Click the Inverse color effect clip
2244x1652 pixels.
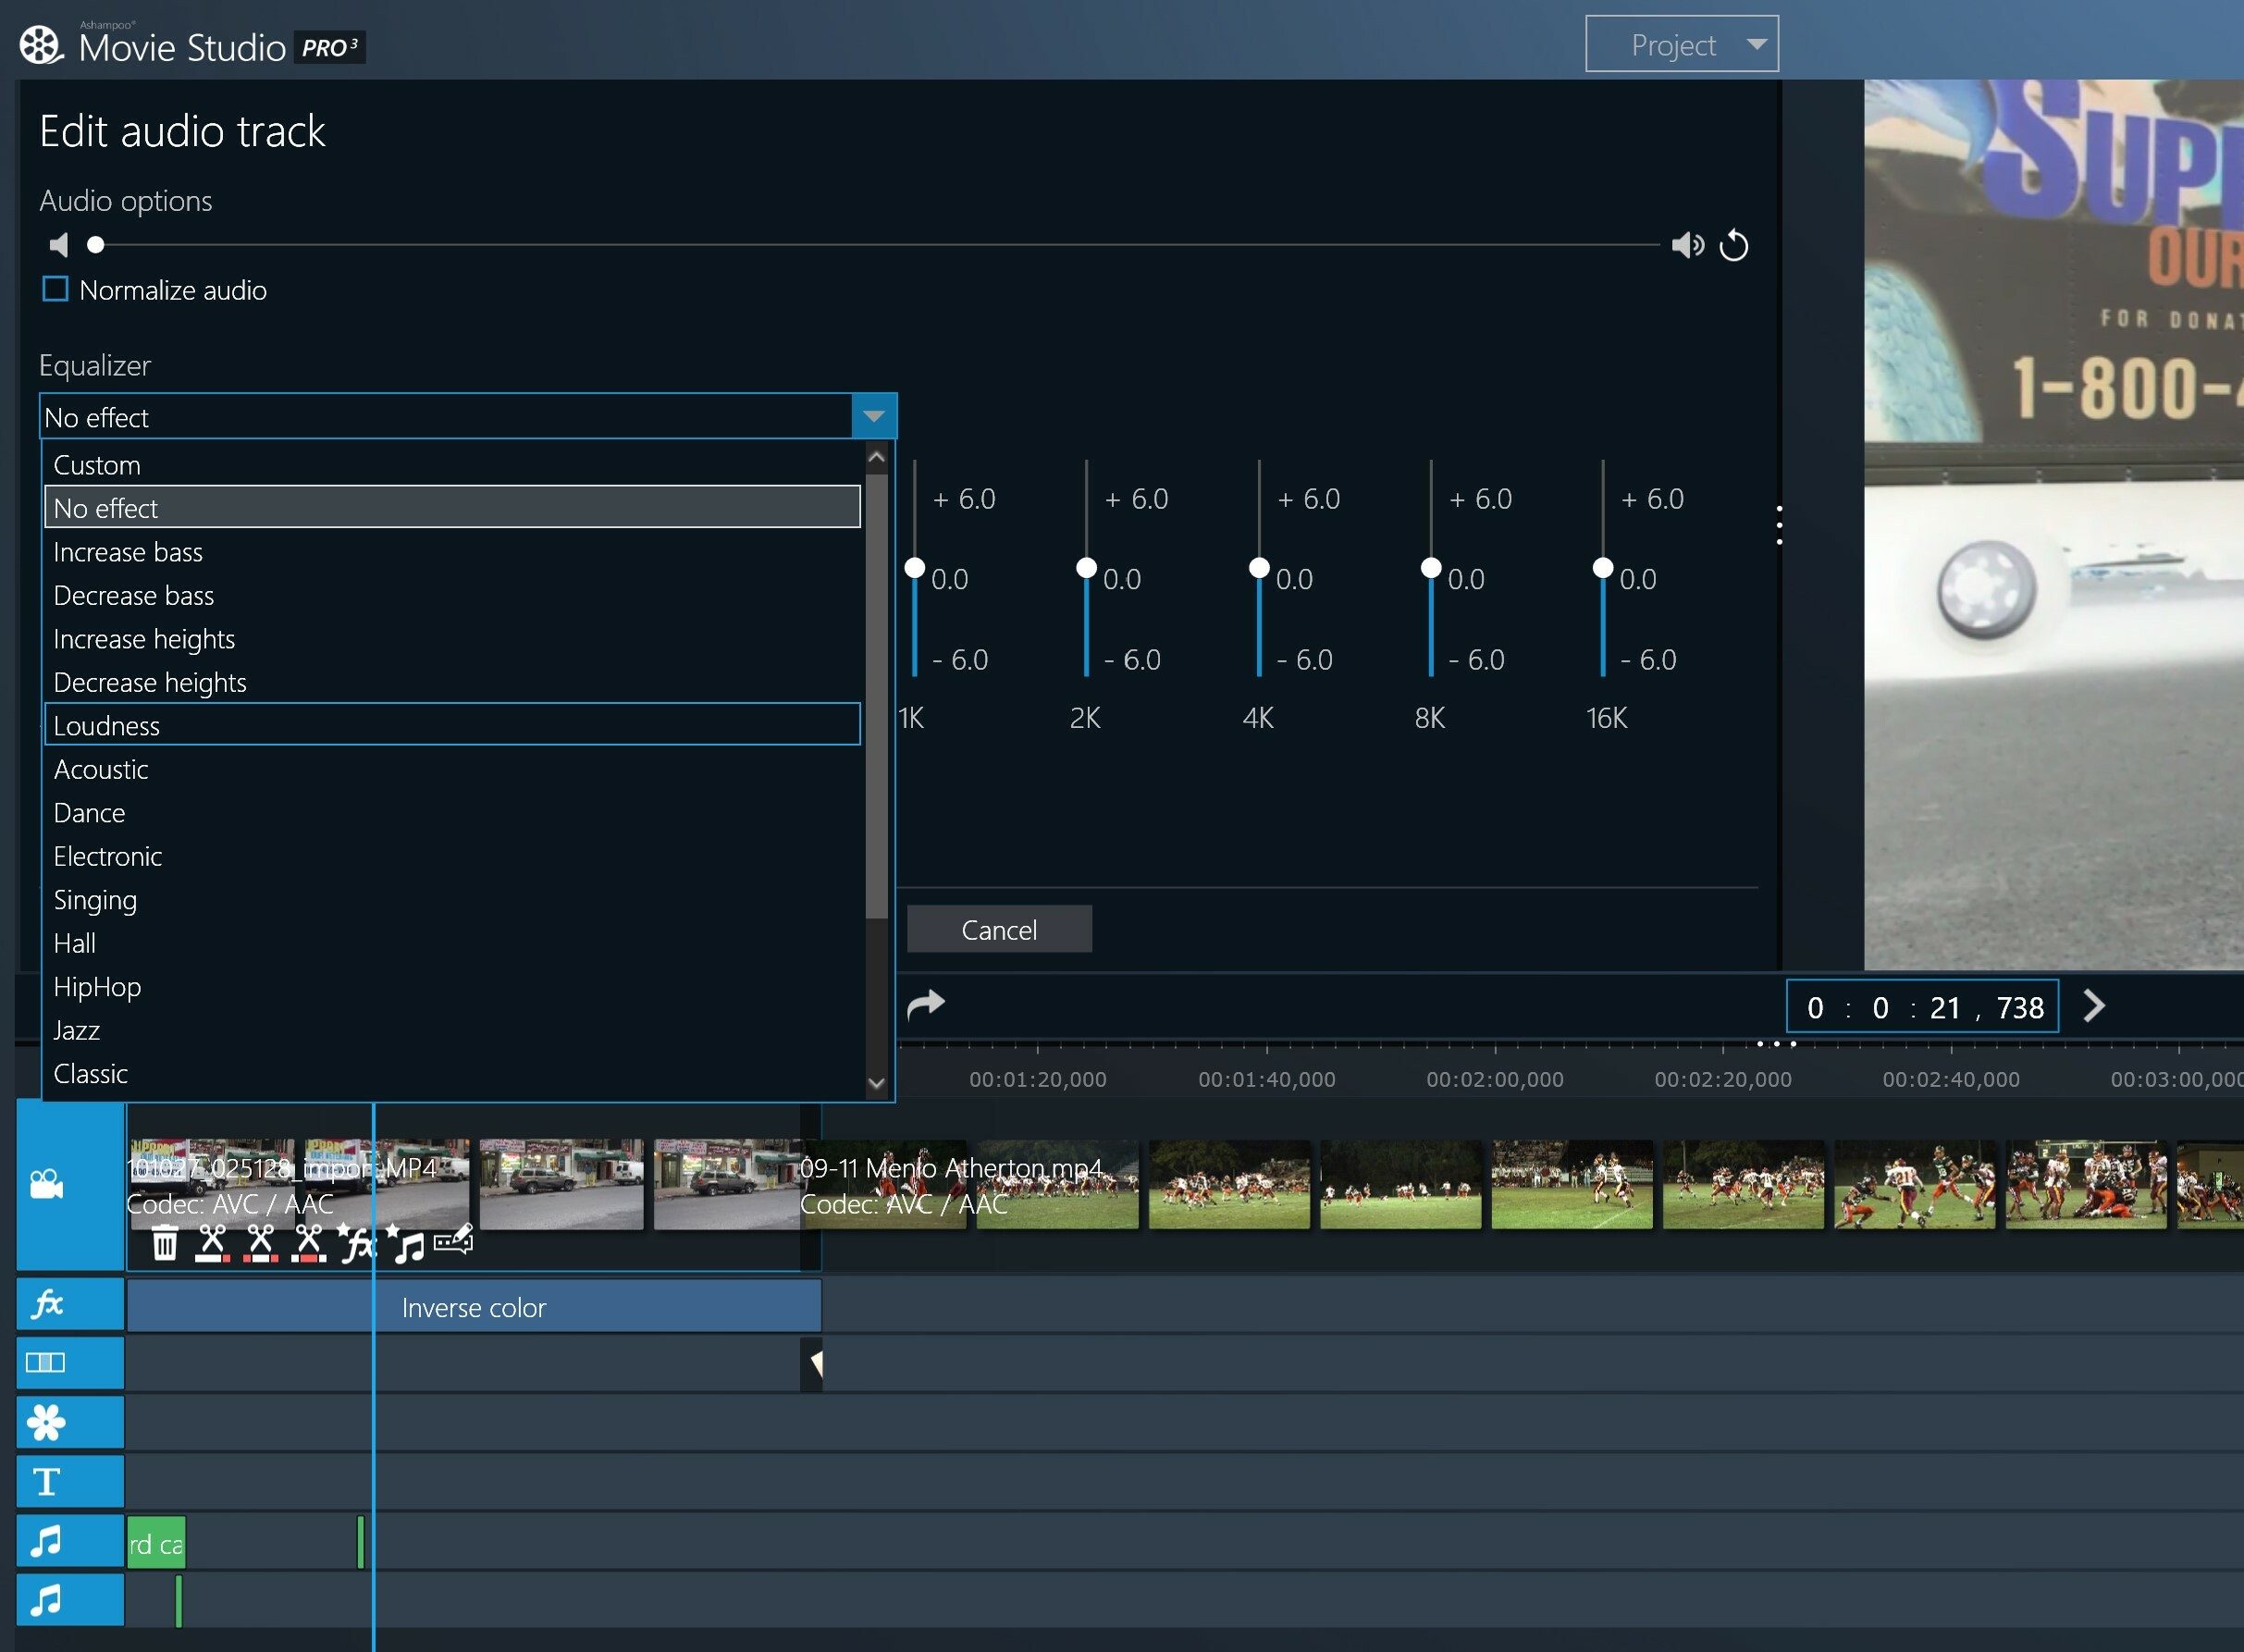point(474,1308)
